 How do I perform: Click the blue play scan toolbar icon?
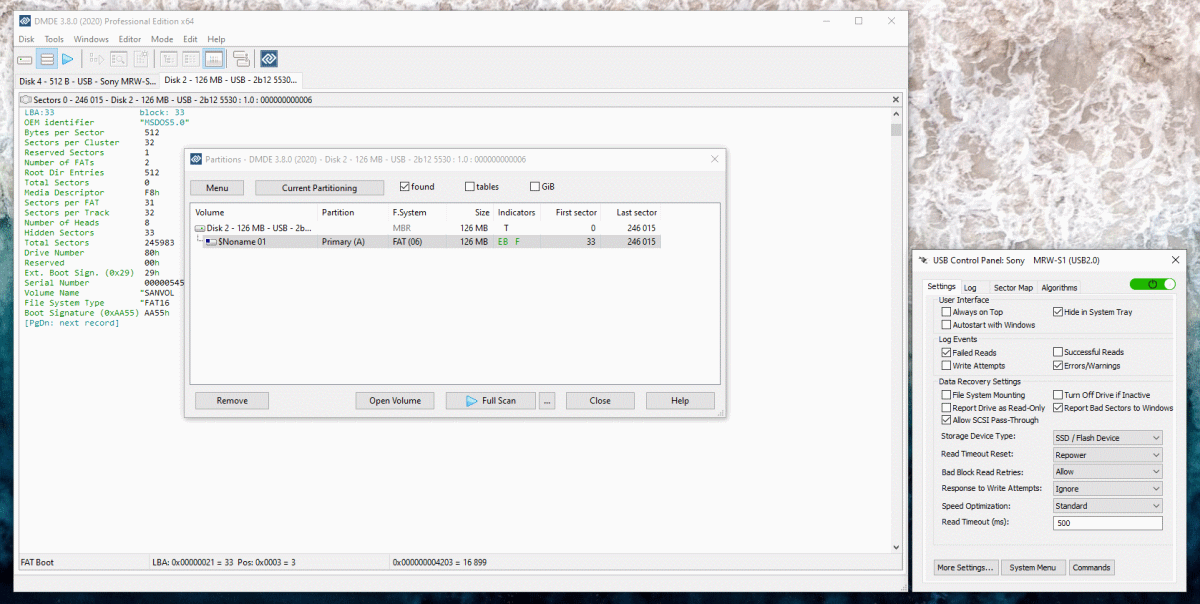pyautogui.click(x=68, y=59)
